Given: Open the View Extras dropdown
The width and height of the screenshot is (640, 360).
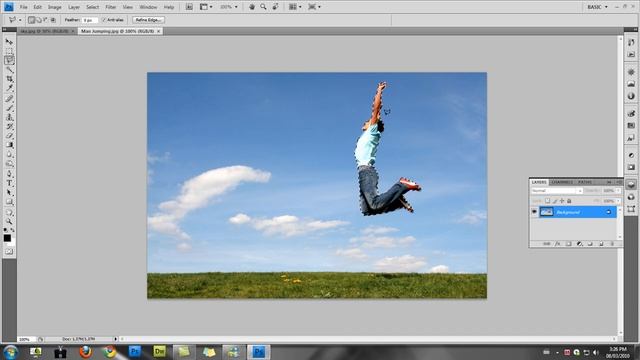Looking at the screenshot, I should pyautogui.click(x=206, y=7).
